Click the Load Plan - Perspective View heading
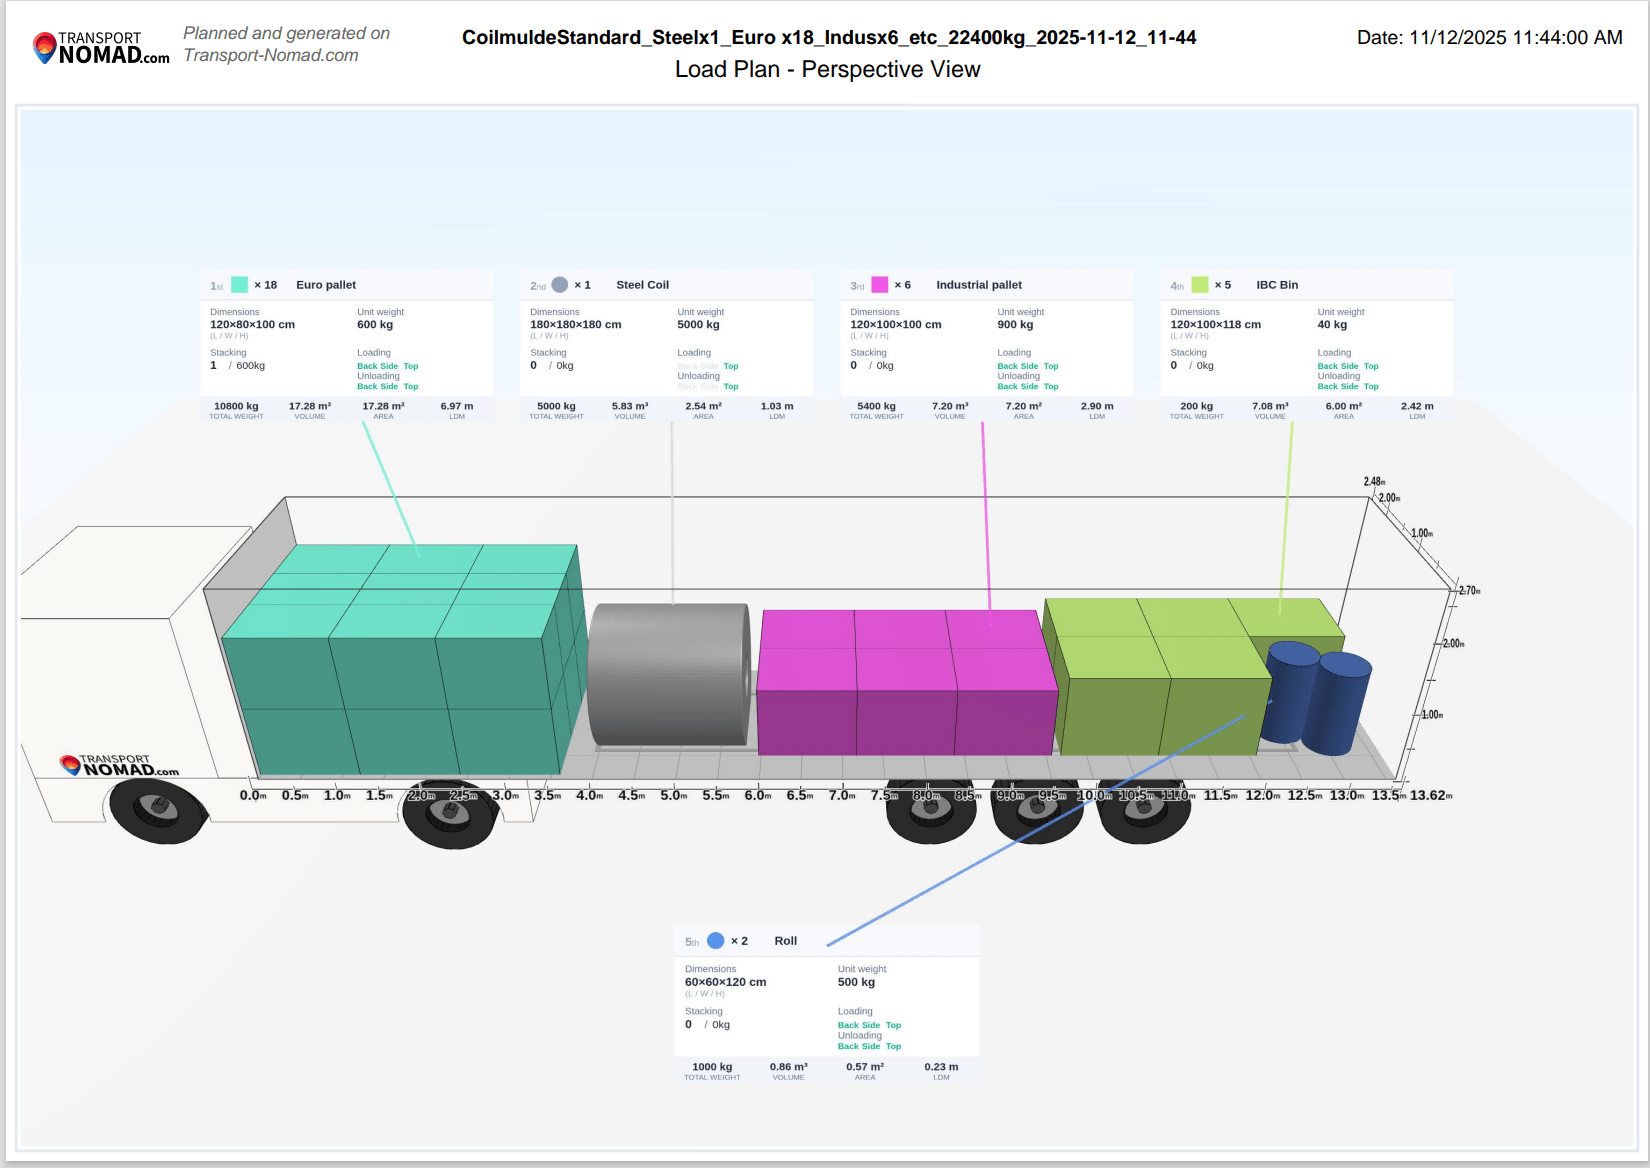Screen dimensions: 1650x1168 (827, 69)
